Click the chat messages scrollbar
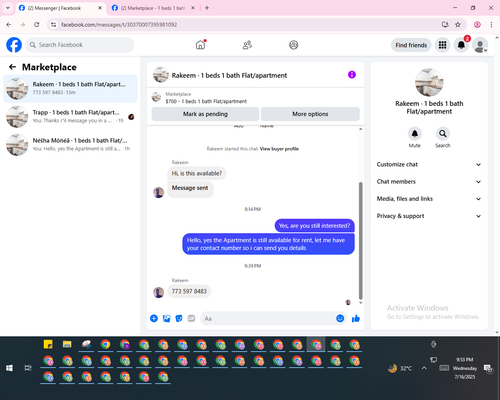 point(360,240)
